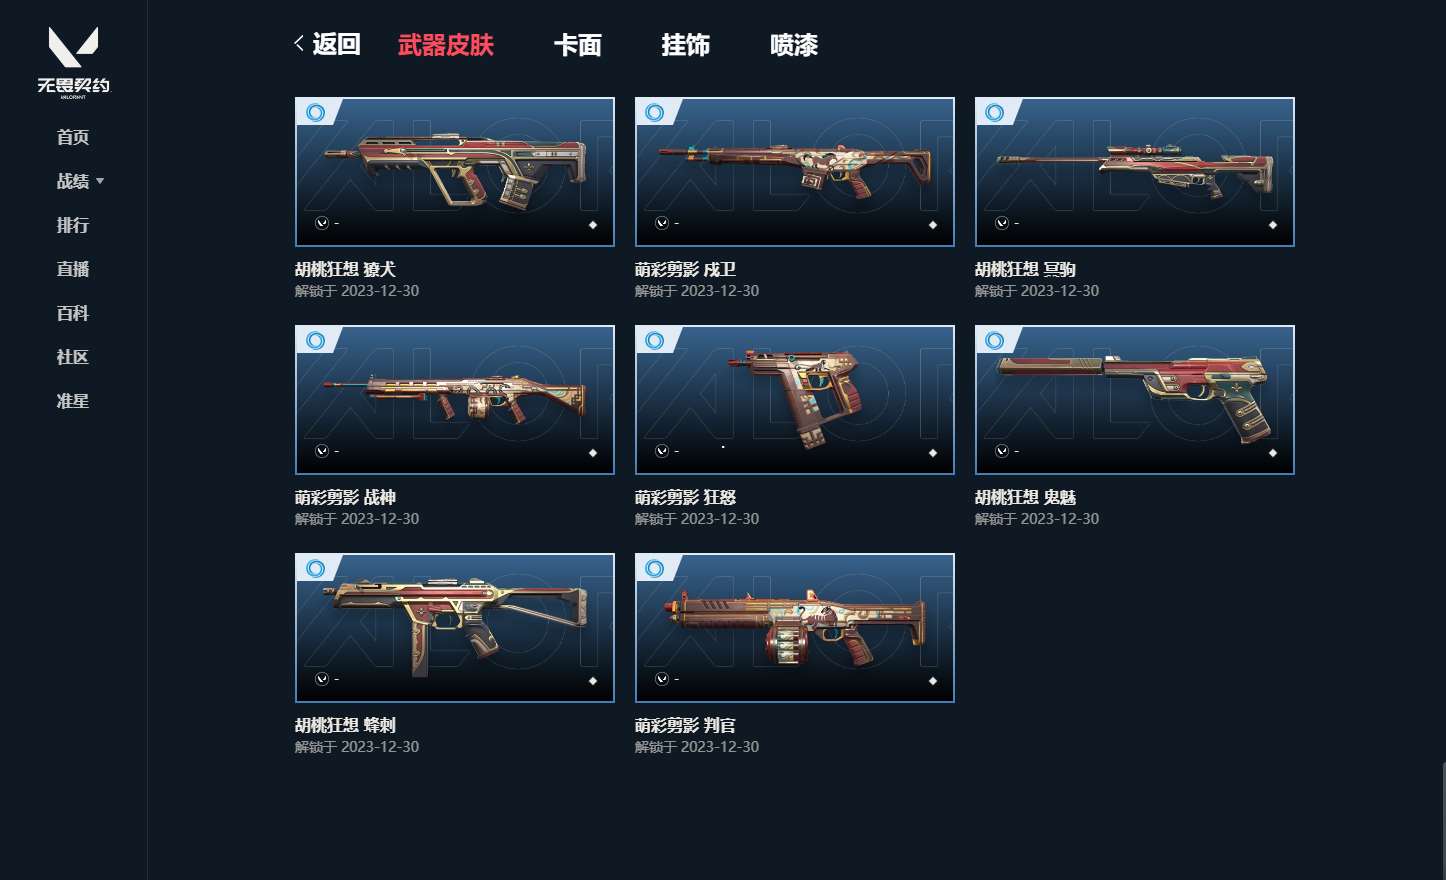Image resolution: width=1446 pixels, height=880 pixels.
Task: Open the 胡桃狂想 冥驹 sniper skin thumbnail
Action: coord(1135,172)
